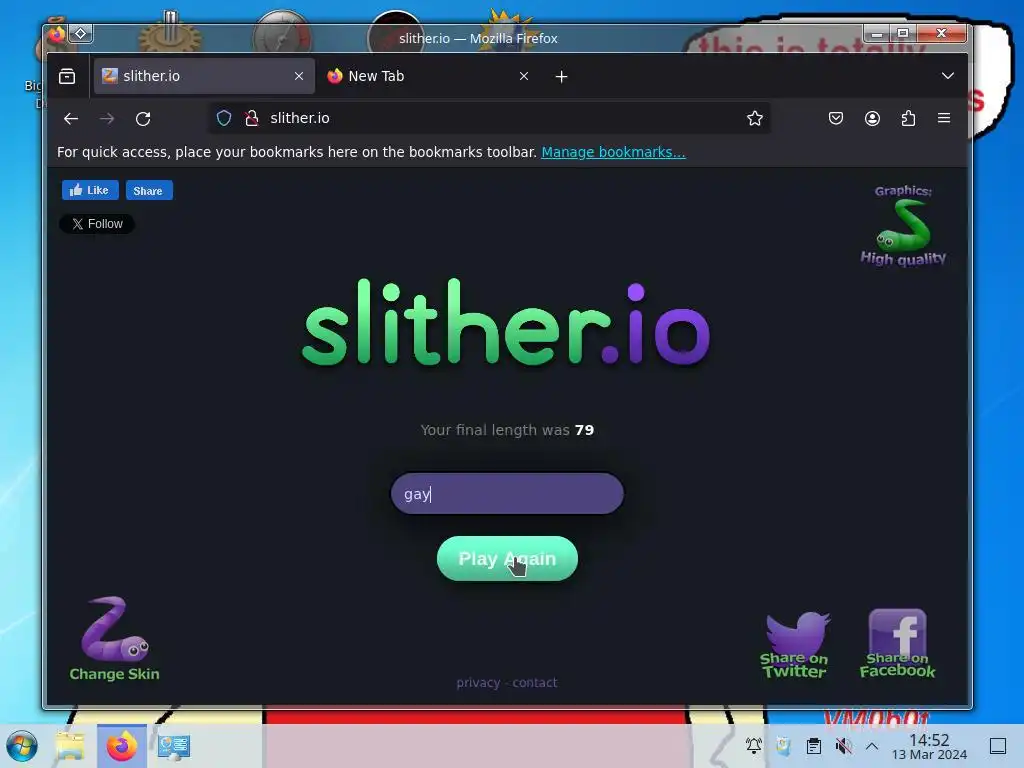
Task: Open the Firefox application menu
Action: [944, 118]
